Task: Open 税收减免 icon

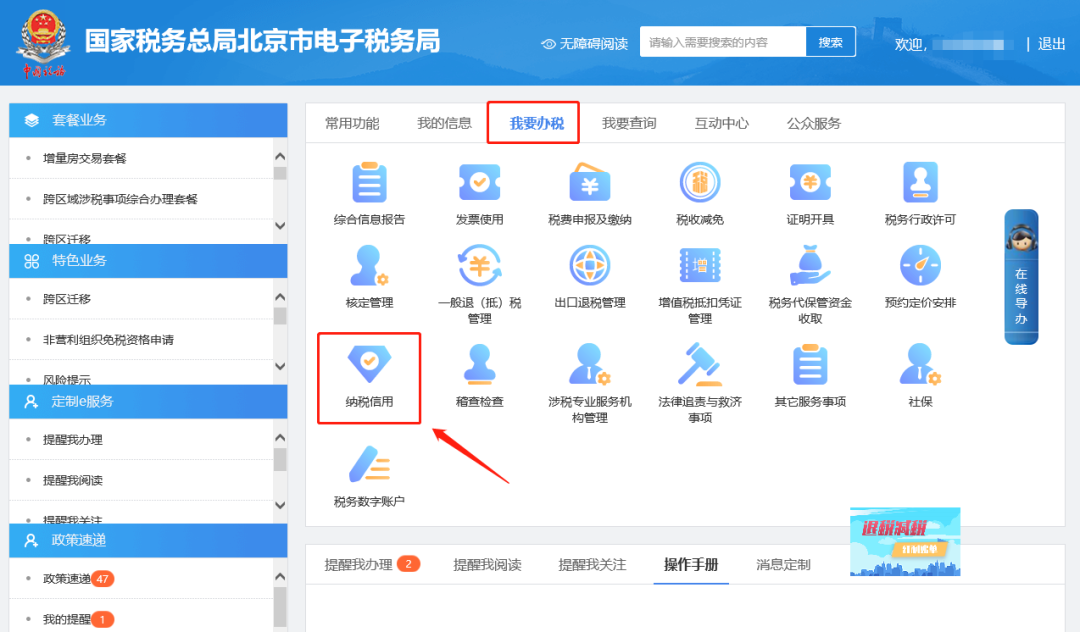Action: pyautogui.click(x=700, y=182)
